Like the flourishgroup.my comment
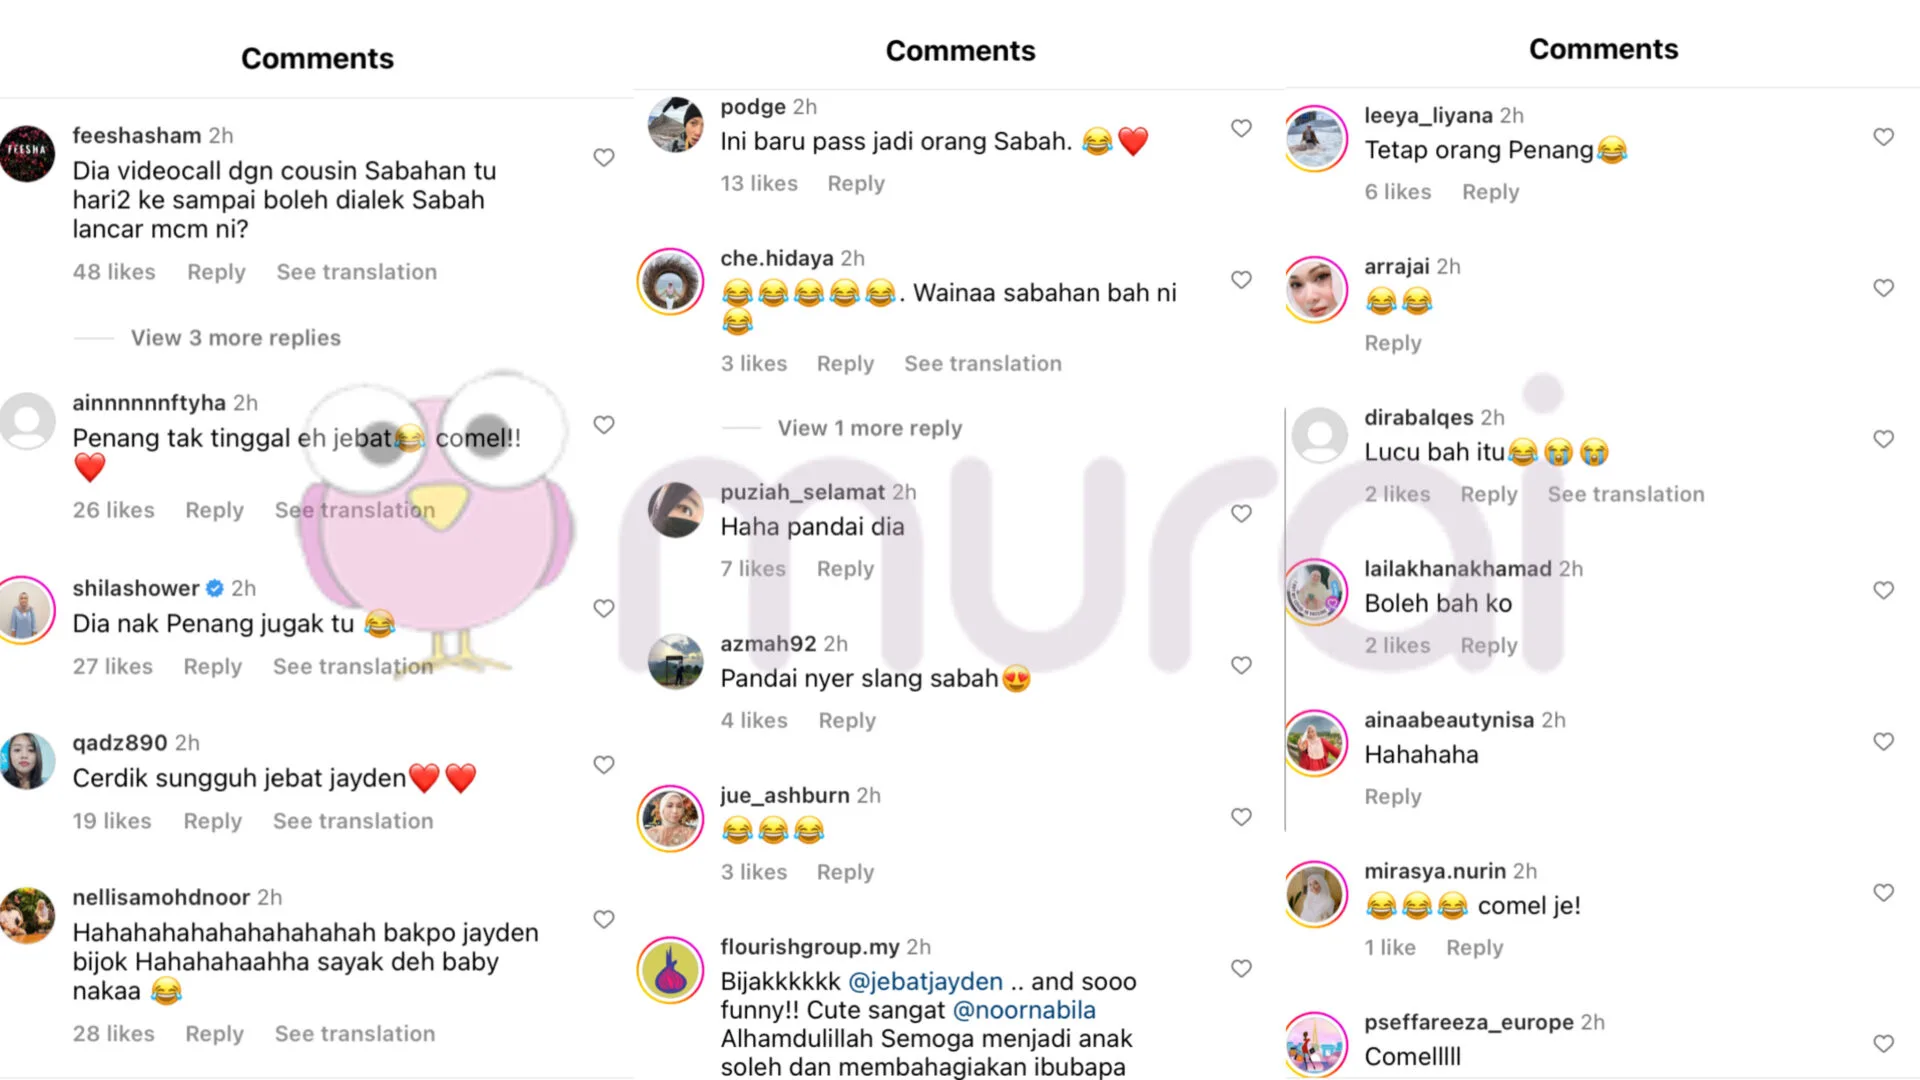The image size is (1920, 1080). pyautogui.click(x=1241, y=968)
